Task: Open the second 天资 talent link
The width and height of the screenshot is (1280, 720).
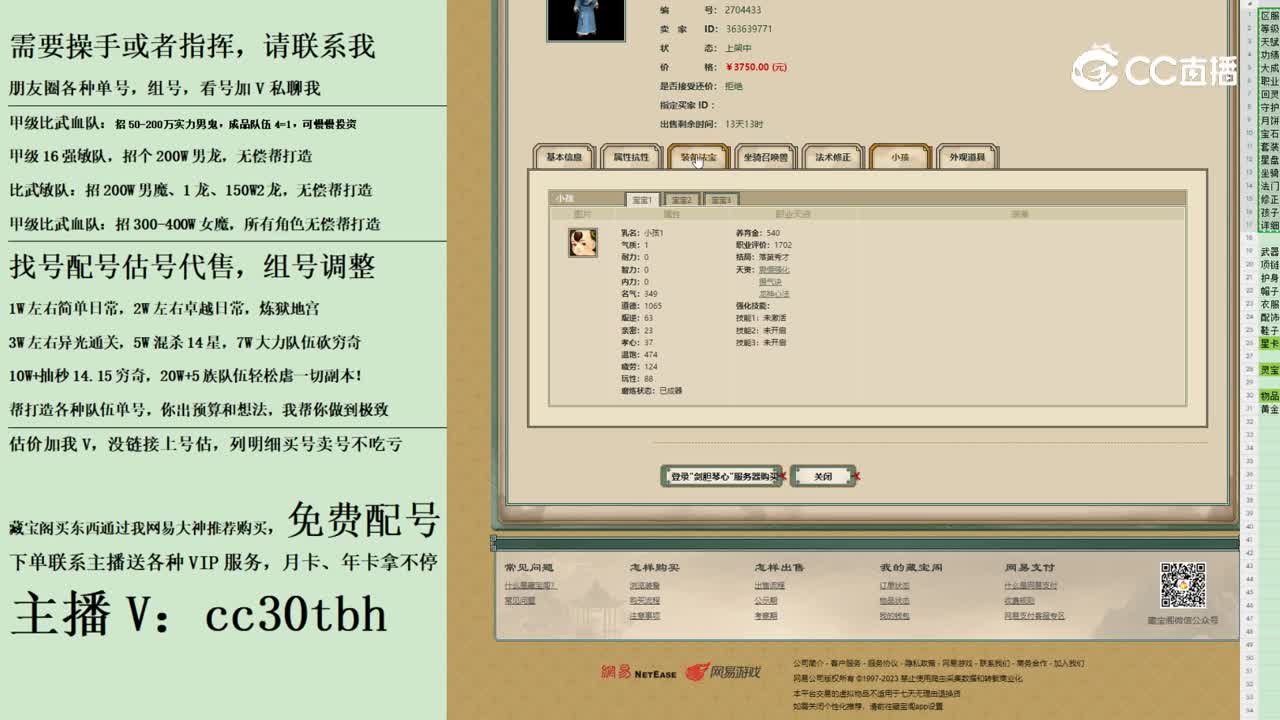Action: click(771, 282)
